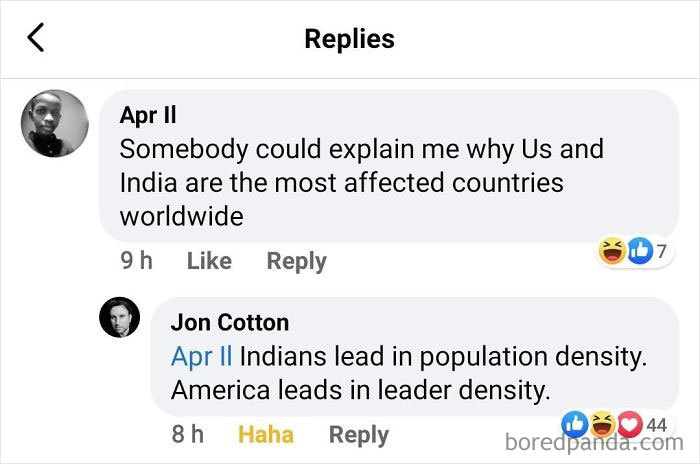
Task: Click the heart reaction on Jon Cotton's reply
Action: pyautogui.click(x=630, y=424)
